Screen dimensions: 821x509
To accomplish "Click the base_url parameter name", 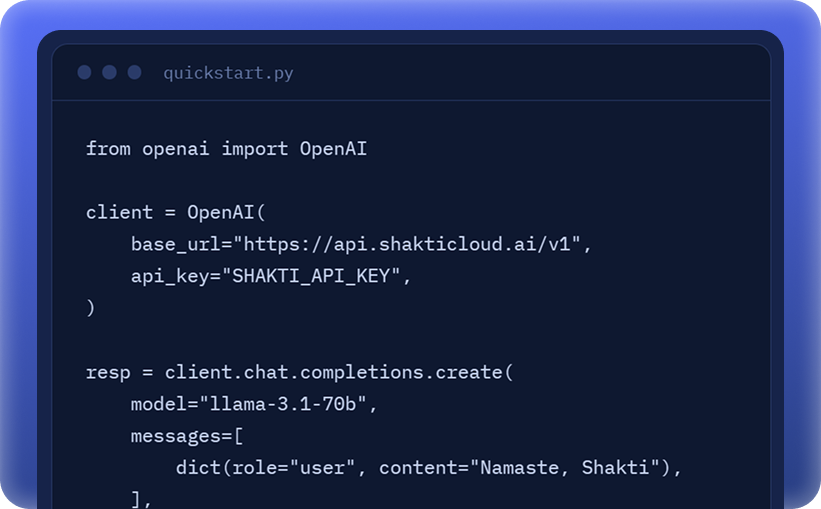I will (x=175, y=245).
